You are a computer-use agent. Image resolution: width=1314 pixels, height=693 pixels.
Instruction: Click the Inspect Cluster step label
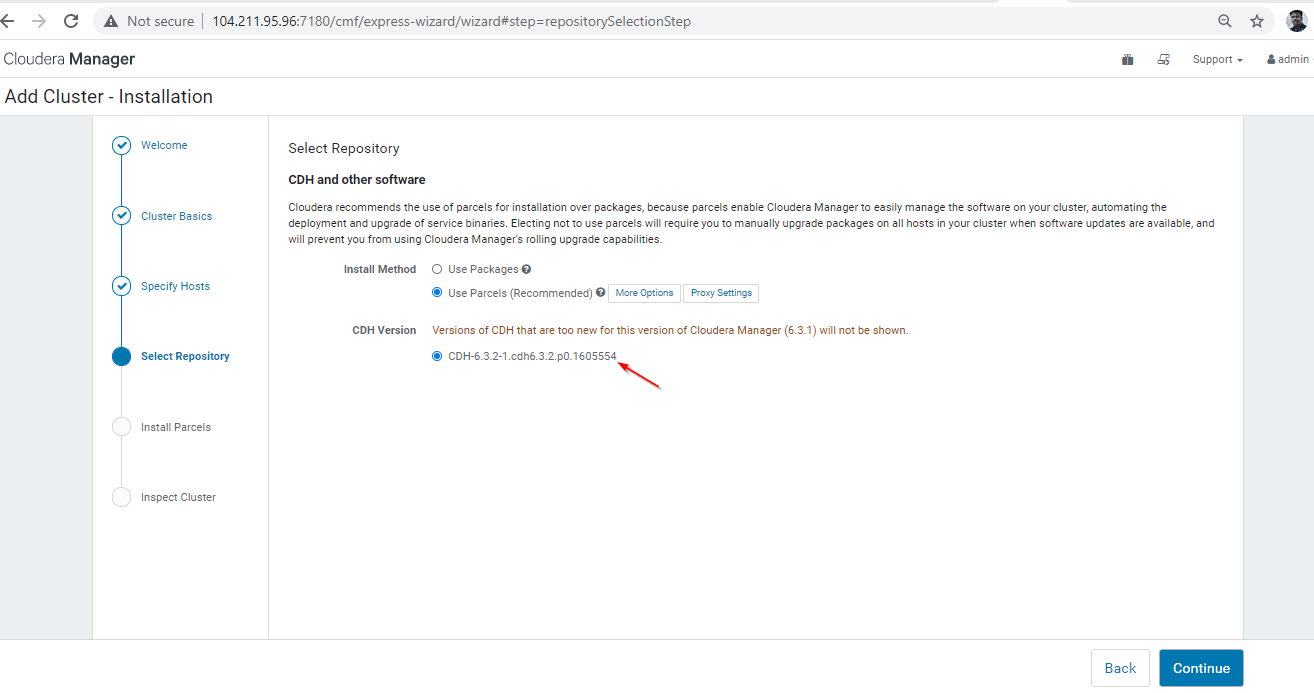click(178, 497)
